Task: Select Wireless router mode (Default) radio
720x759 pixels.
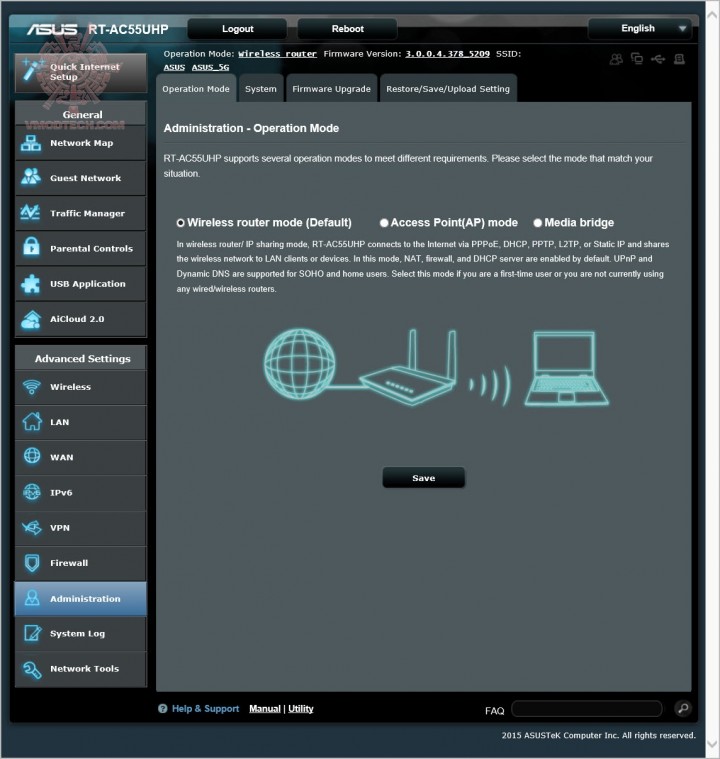Action: click(181, 223)
